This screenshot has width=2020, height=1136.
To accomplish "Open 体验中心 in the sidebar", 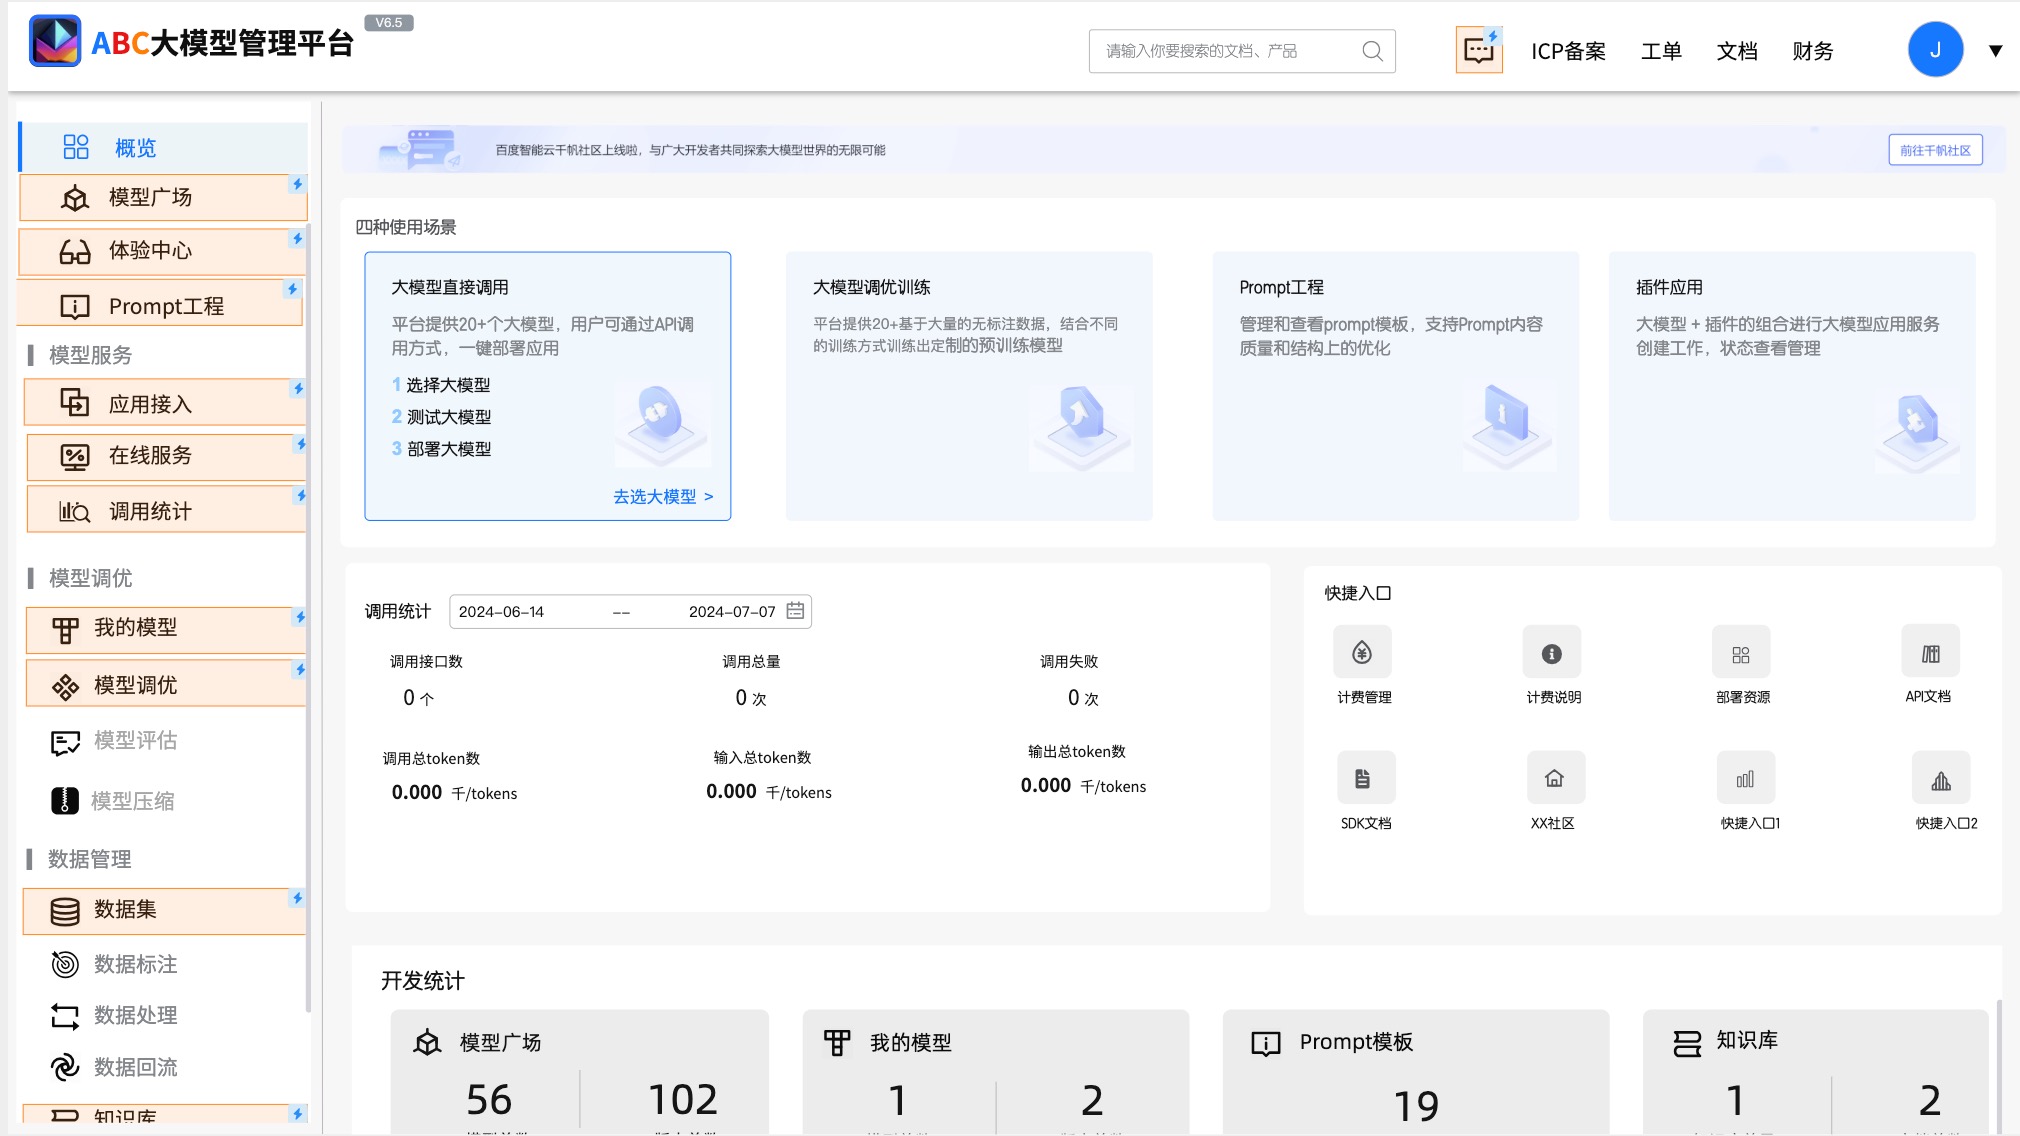I will (x=163, y=250).
